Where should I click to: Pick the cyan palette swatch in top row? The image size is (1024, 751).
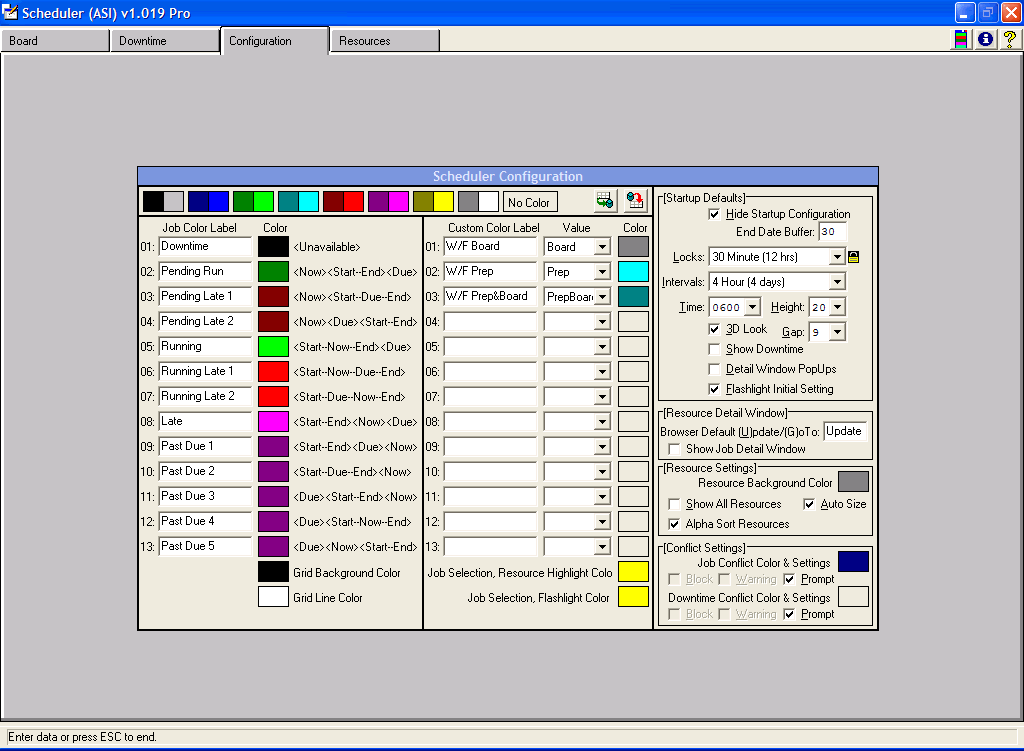click(x=309, y=201)
